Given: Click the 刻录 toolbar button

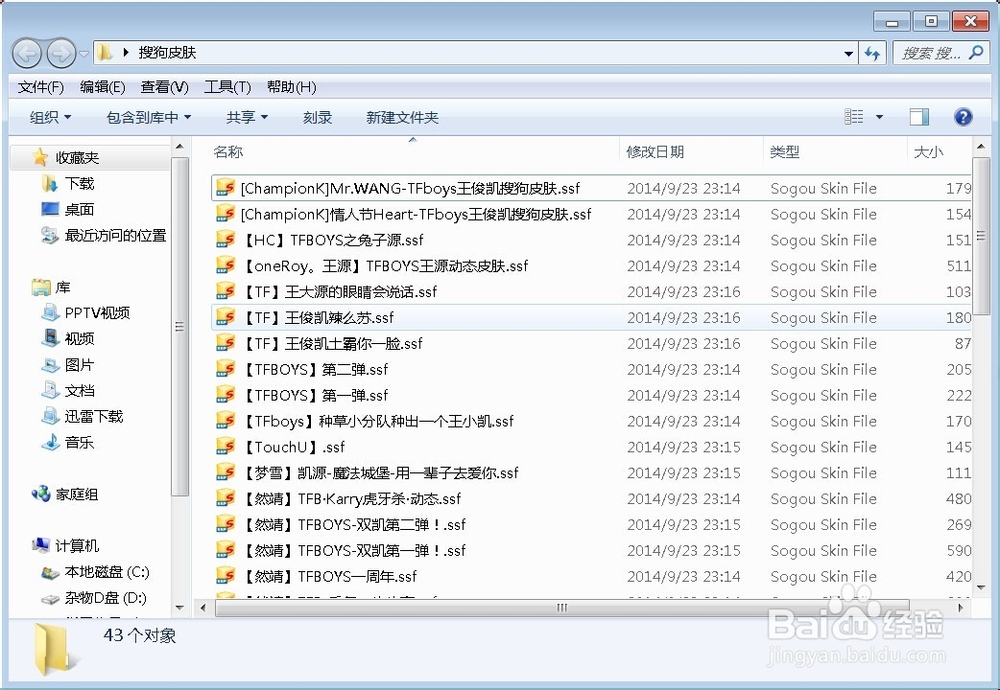Looking at the screenshot, I should click(318, 117).
